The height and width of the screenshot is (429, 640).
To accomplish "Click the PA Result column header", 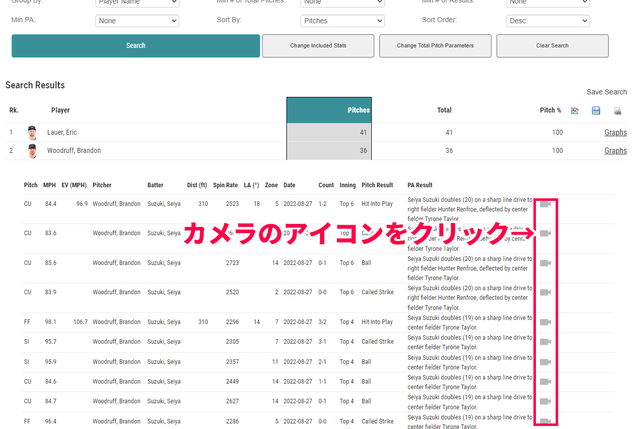I will click(420, 185).
